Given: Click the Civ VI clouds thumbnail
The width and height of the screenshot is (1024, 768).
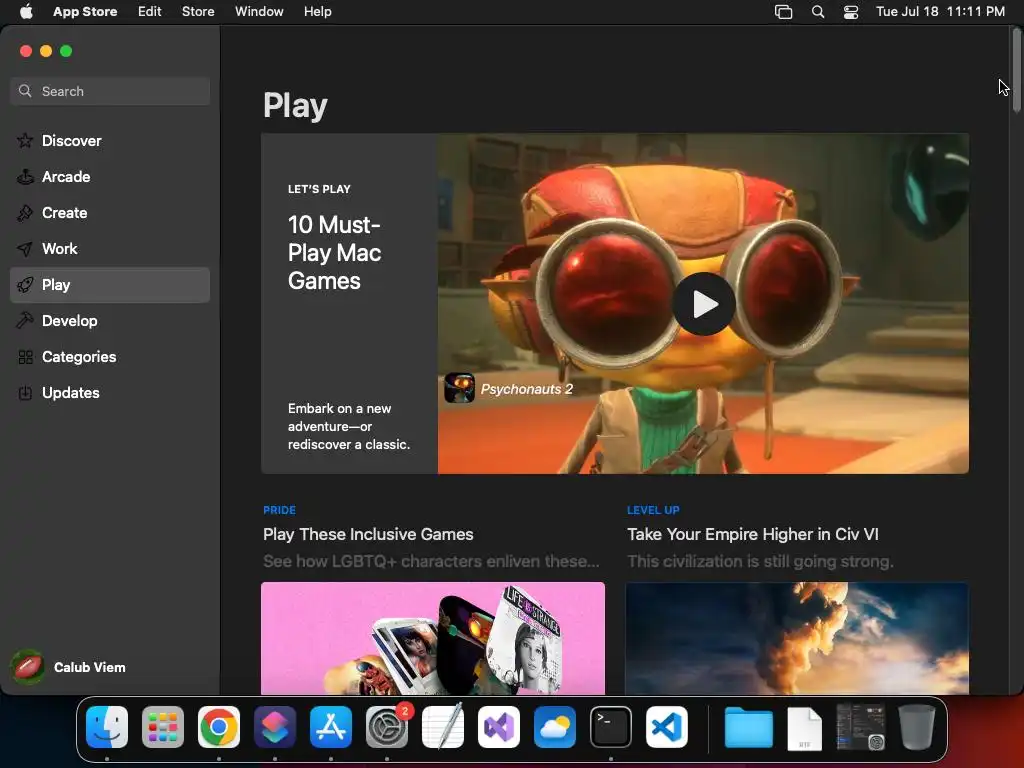Looking at the screenshot, I should point(797,638).
